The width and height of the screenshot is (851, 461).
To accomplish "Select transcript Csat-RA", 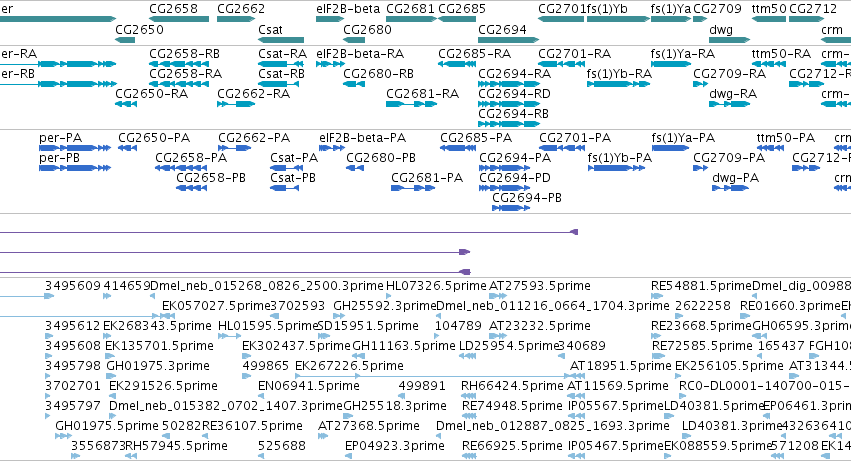I will [281, 64].
